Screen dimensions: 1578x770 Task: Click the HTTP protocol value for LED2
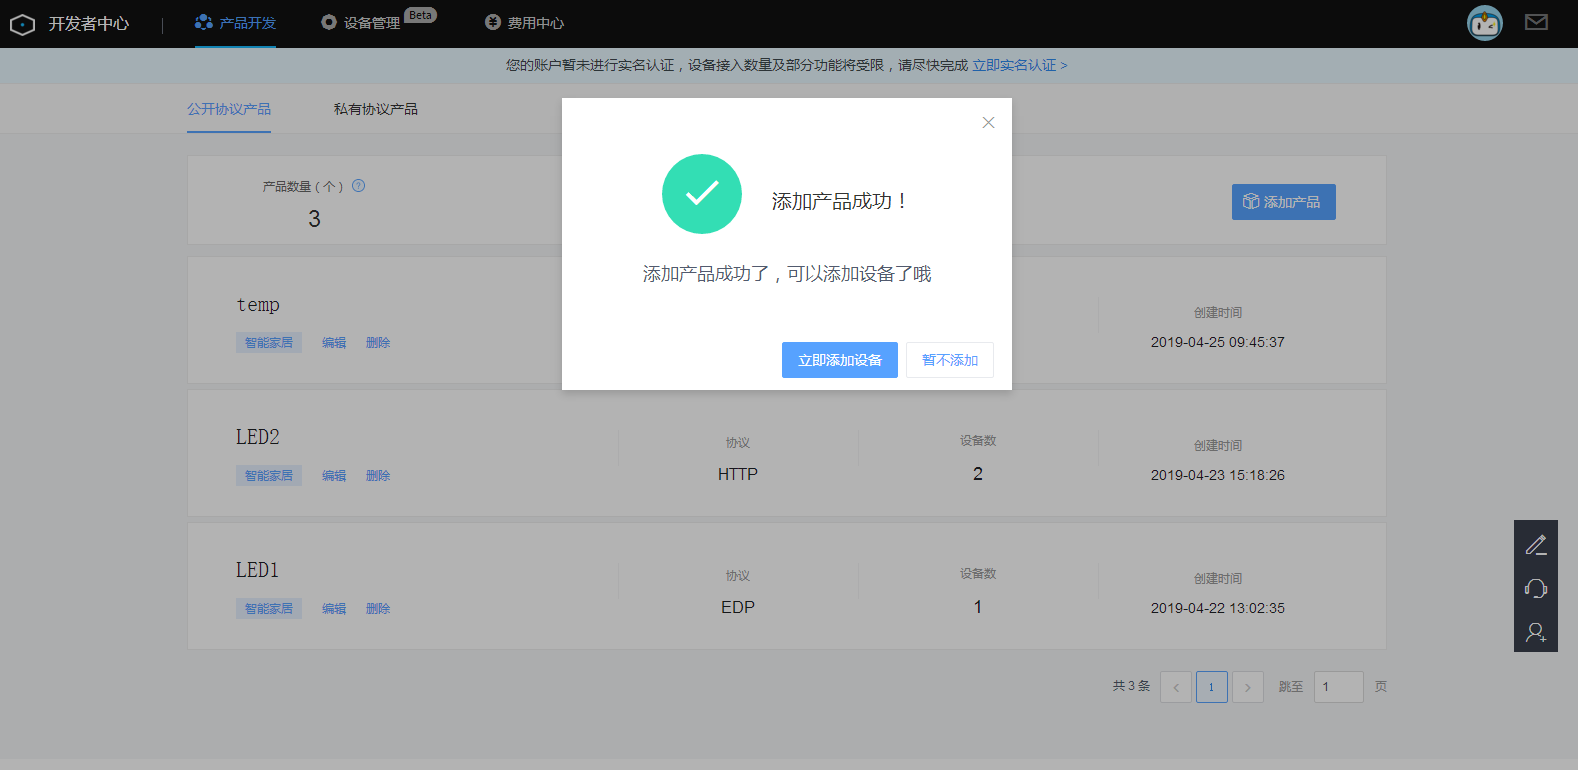[x=738, y=474]
